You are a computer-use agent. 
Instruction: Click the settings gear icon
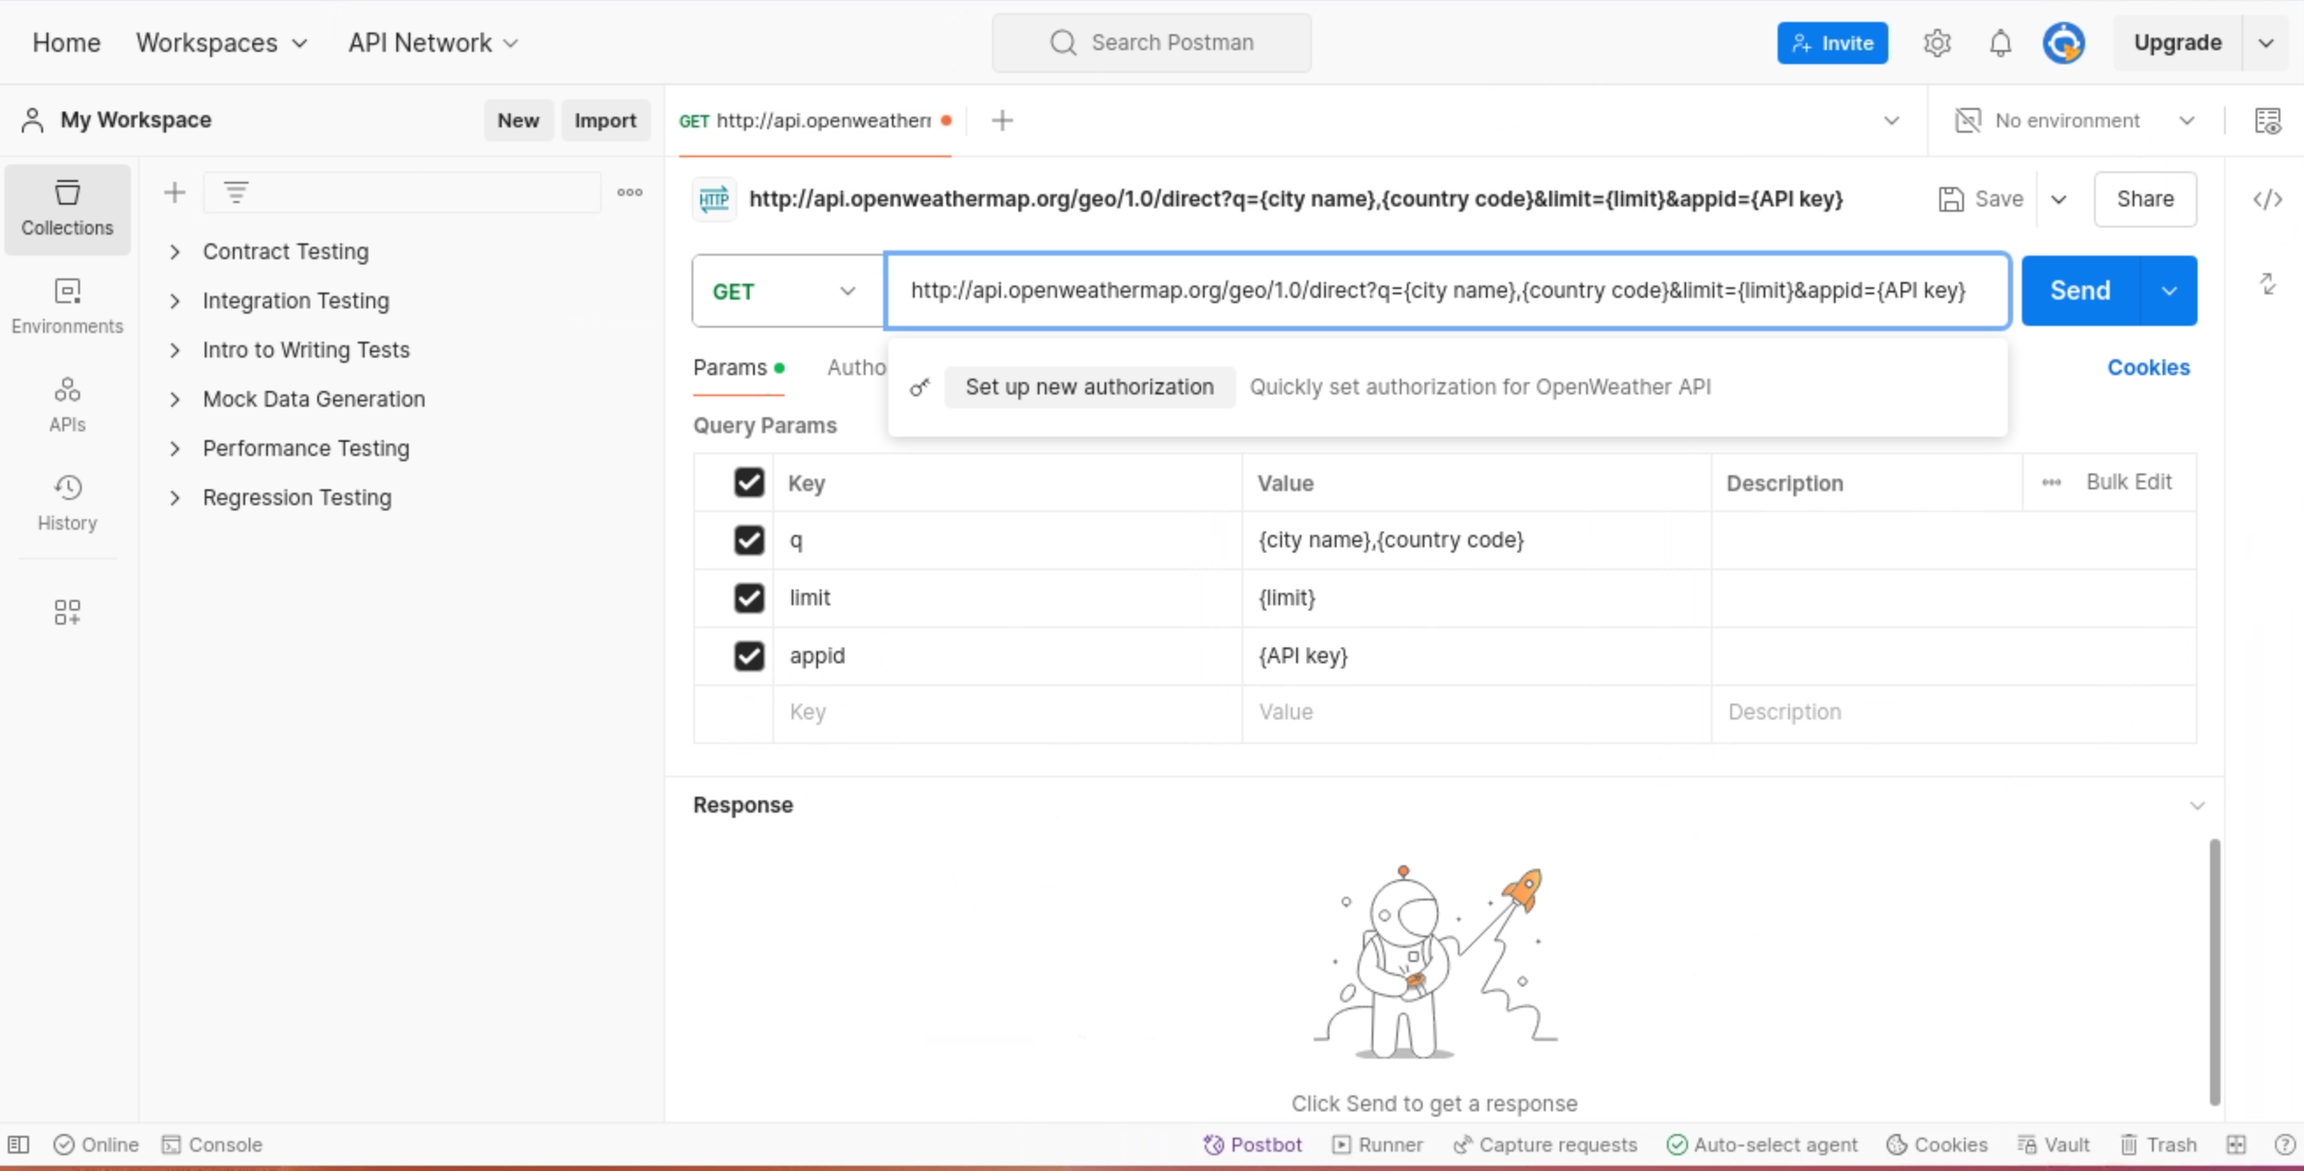[1937, 43]
